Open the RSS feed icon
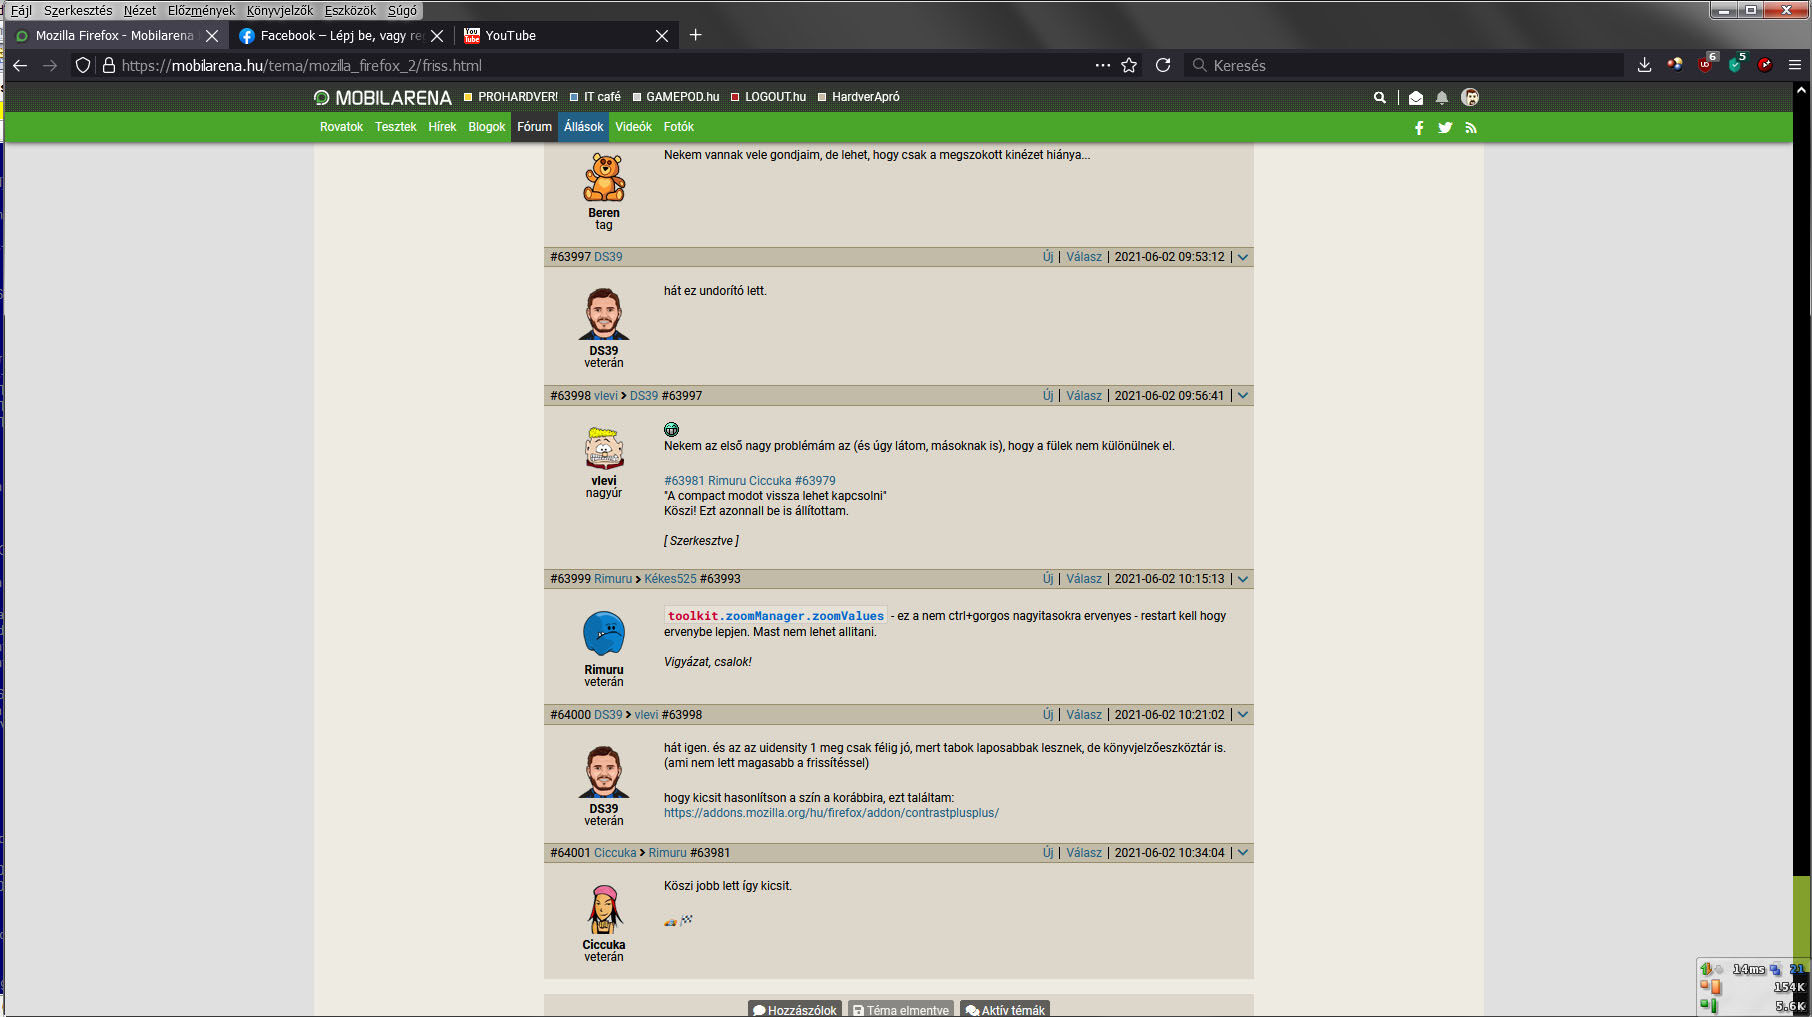This screenshot has height=1017, width=1812. (x=1471, y=127)
